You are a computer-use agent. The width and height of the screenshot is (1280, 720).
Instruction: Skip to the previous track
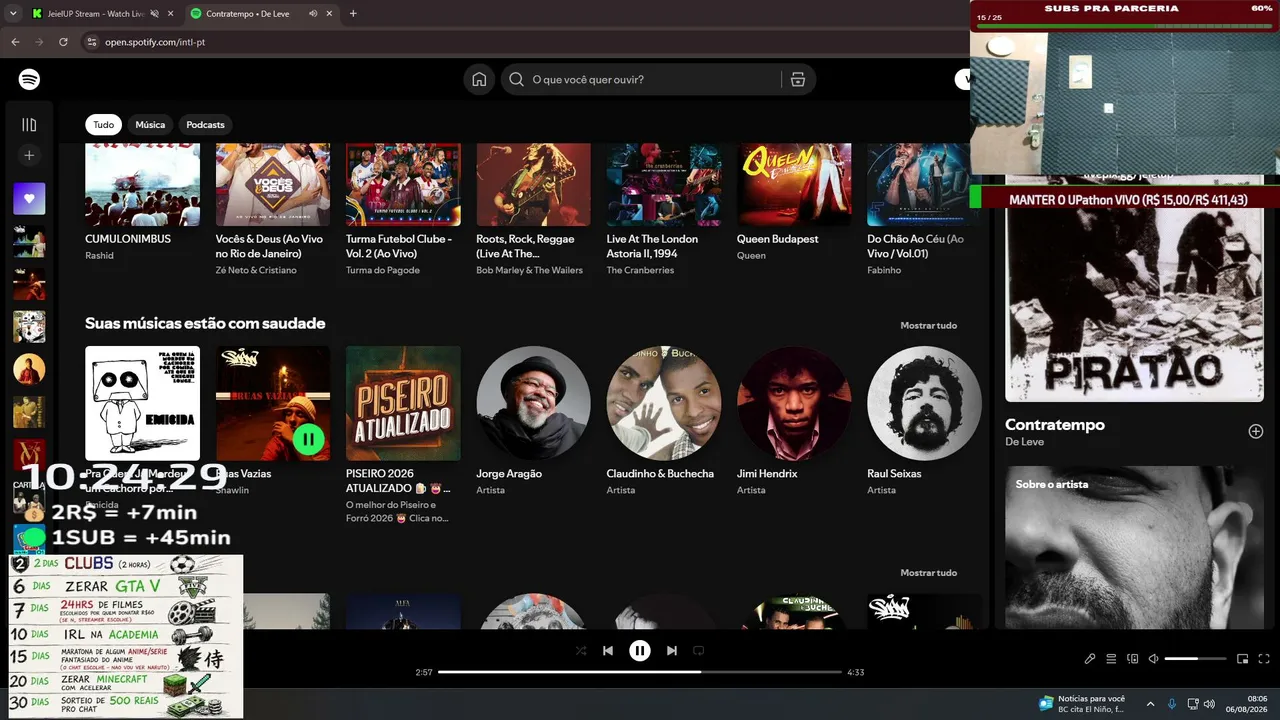[607, 651]
